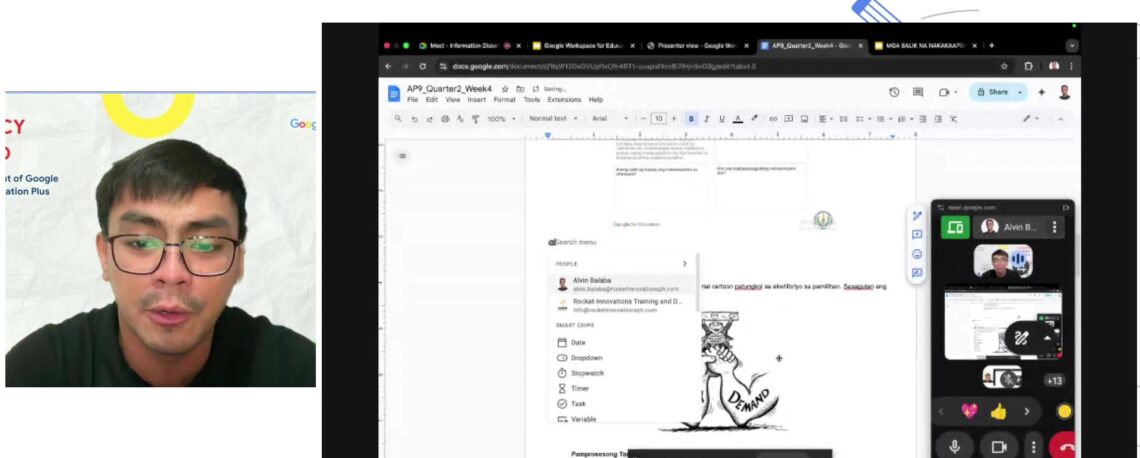Image resolution: width=1140 pixels, height=458 pixels.
Task: Star the AP9_Quarter2_Week4 document
Action: (x=505, y=89)
